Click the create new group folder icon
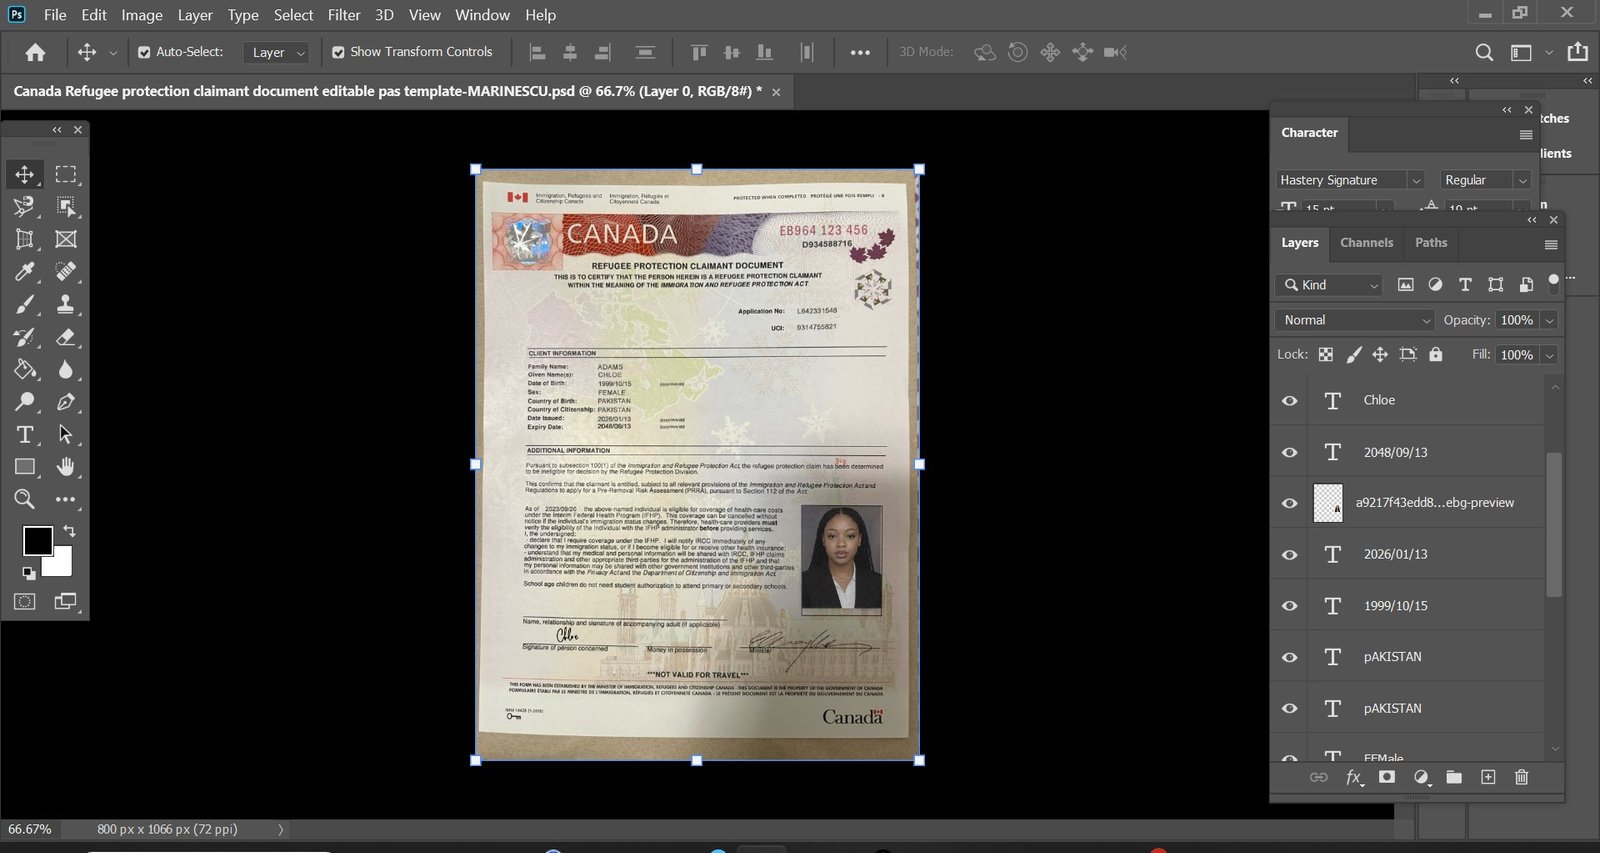The image size is (1600, 853). 1454,777
